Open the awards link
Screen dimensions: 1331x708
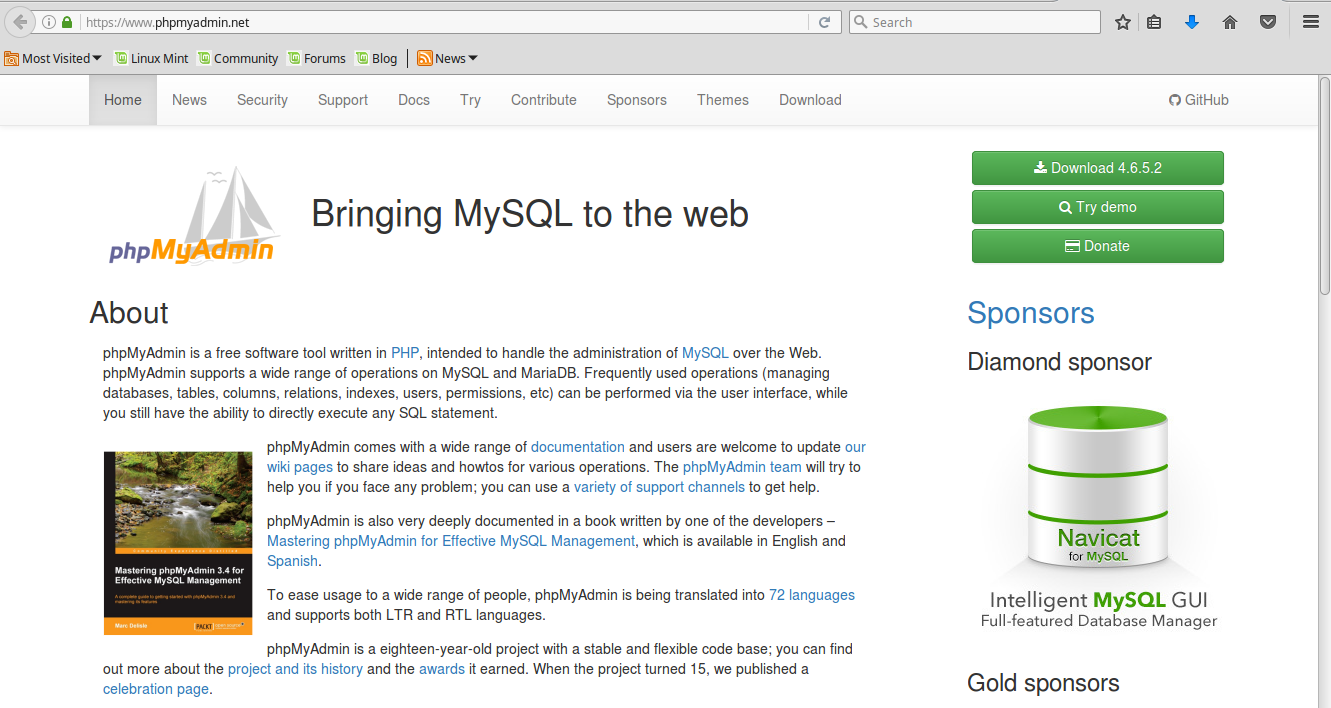pyautogui.click(x=442, y=669)
